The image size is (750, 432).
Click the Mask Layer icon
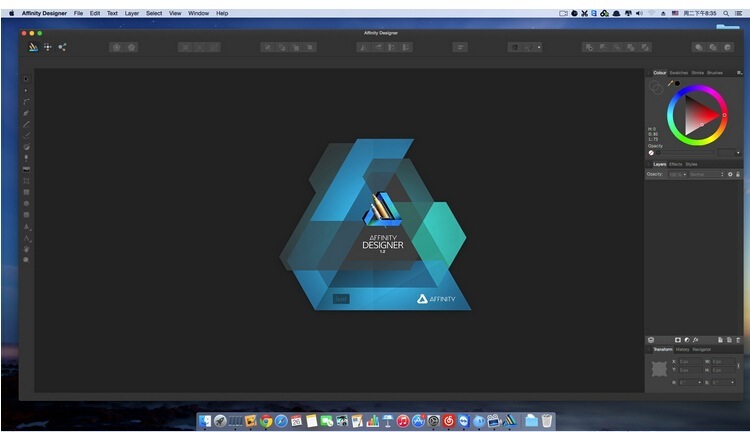click(678, 340)
